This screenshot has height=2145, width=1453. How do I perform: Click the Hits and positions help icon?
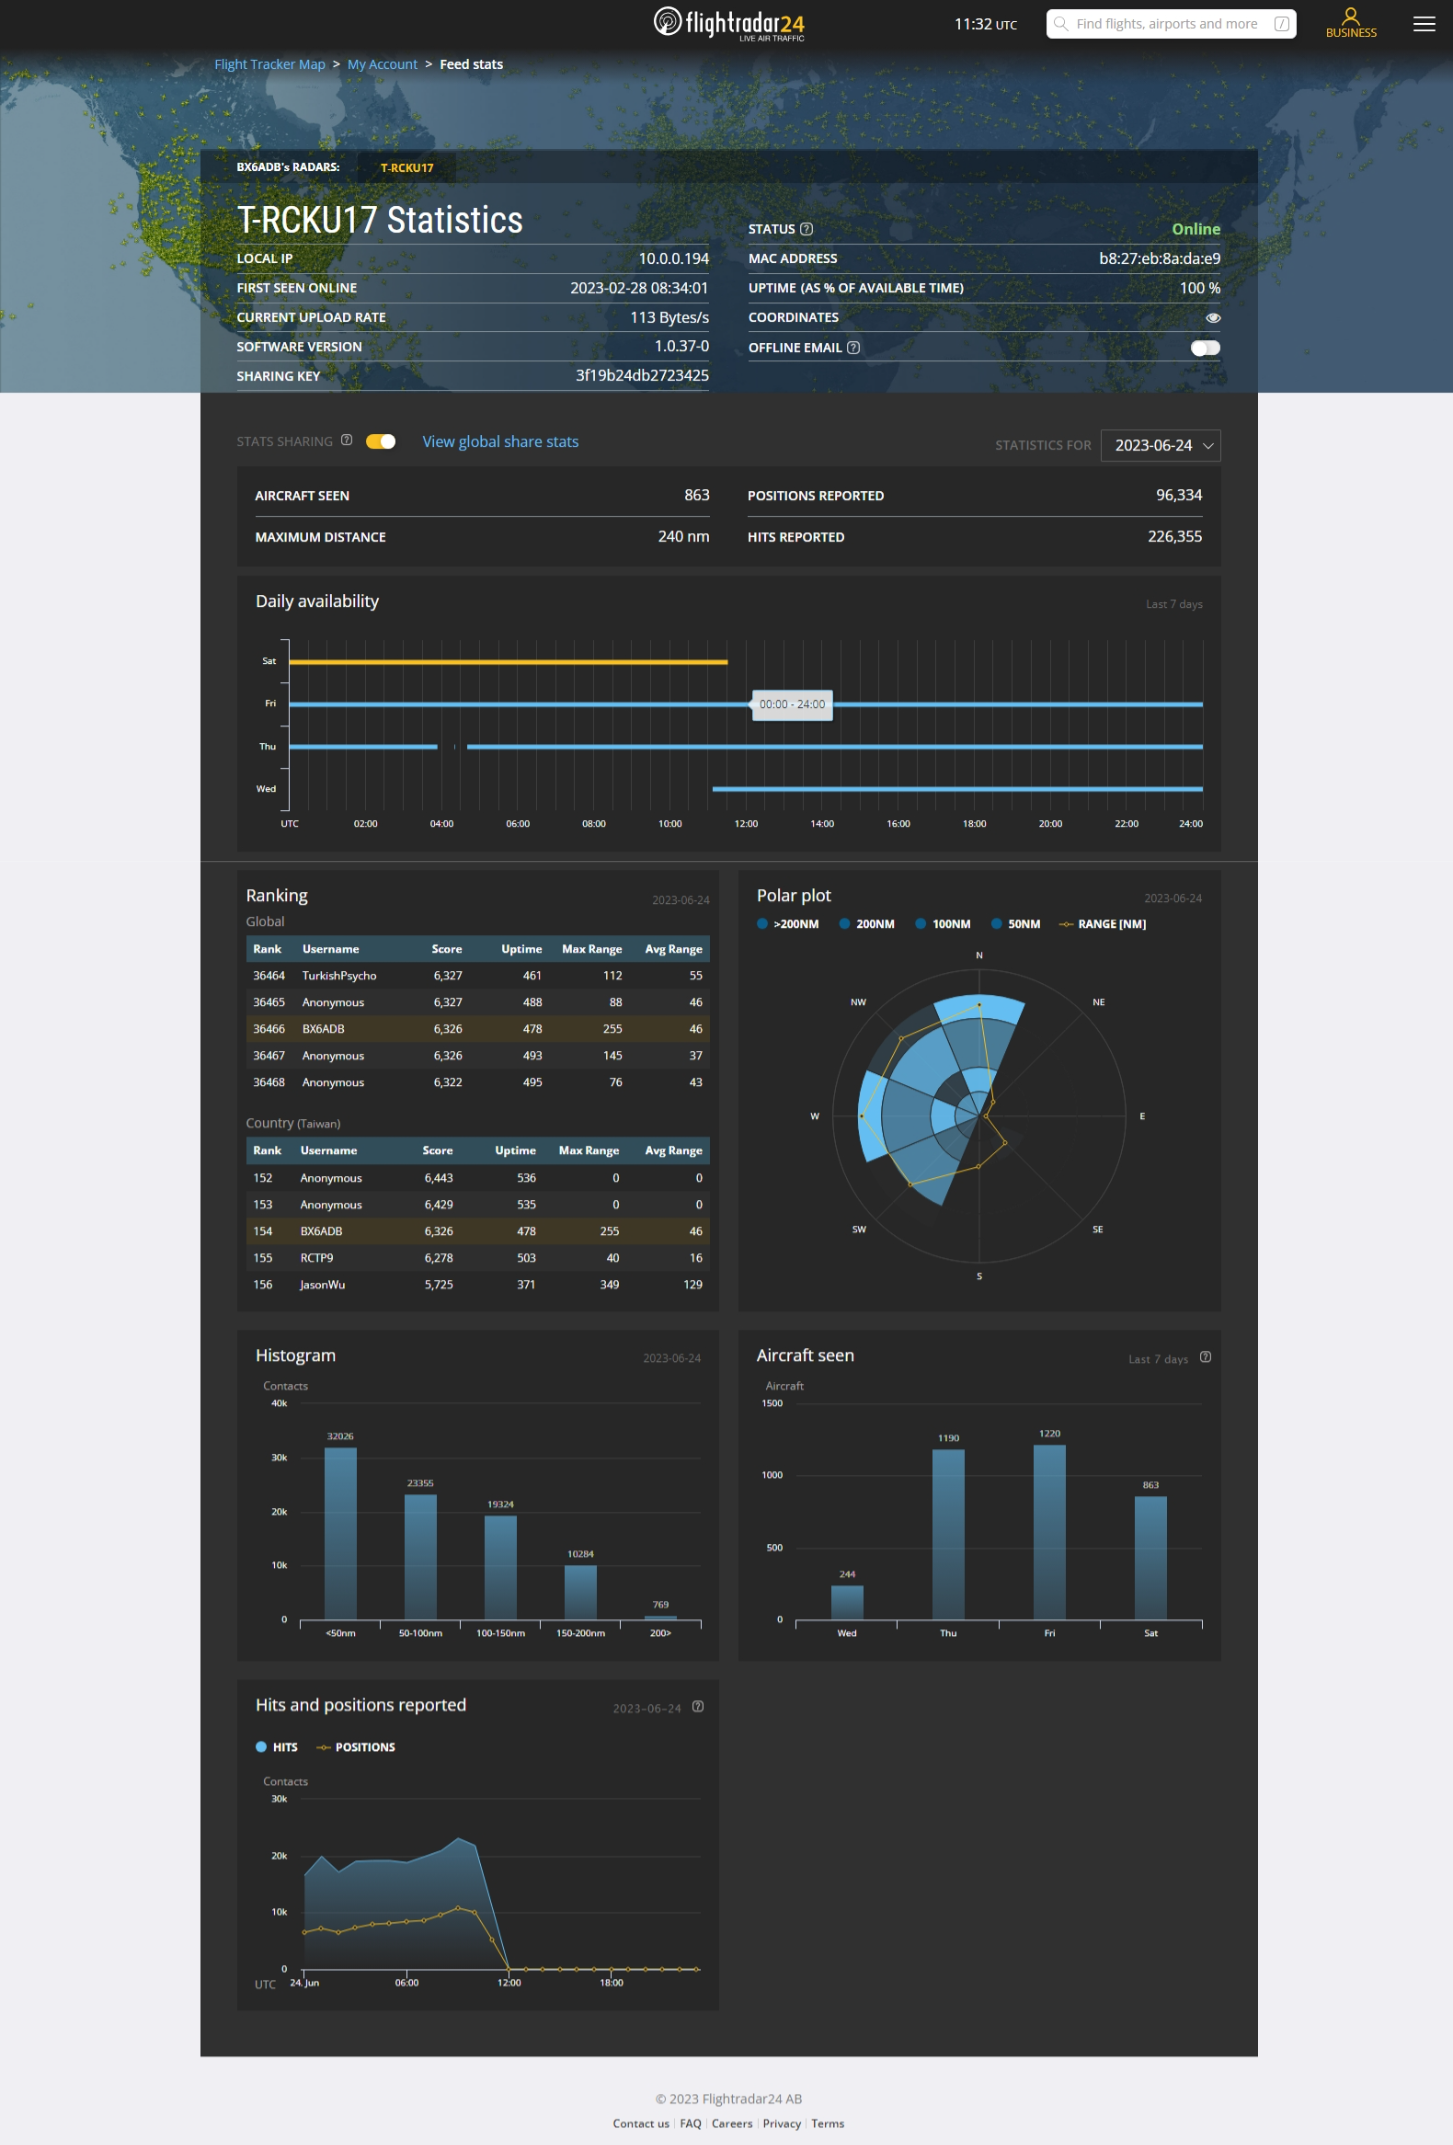698,1707
